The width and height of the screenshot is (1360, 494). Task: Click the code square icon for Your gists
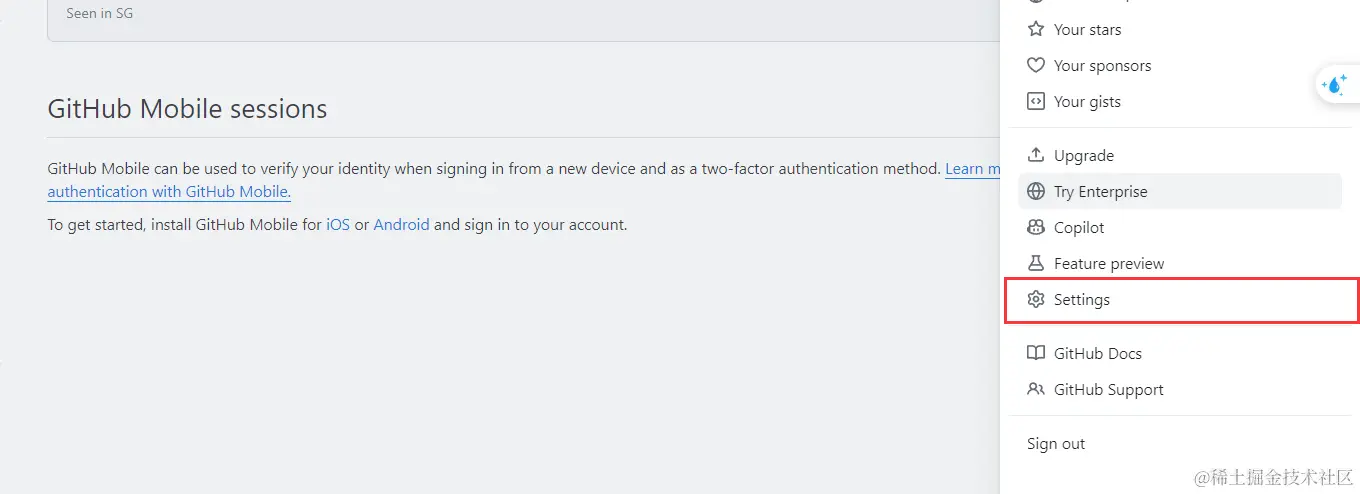click(1036, 102)
